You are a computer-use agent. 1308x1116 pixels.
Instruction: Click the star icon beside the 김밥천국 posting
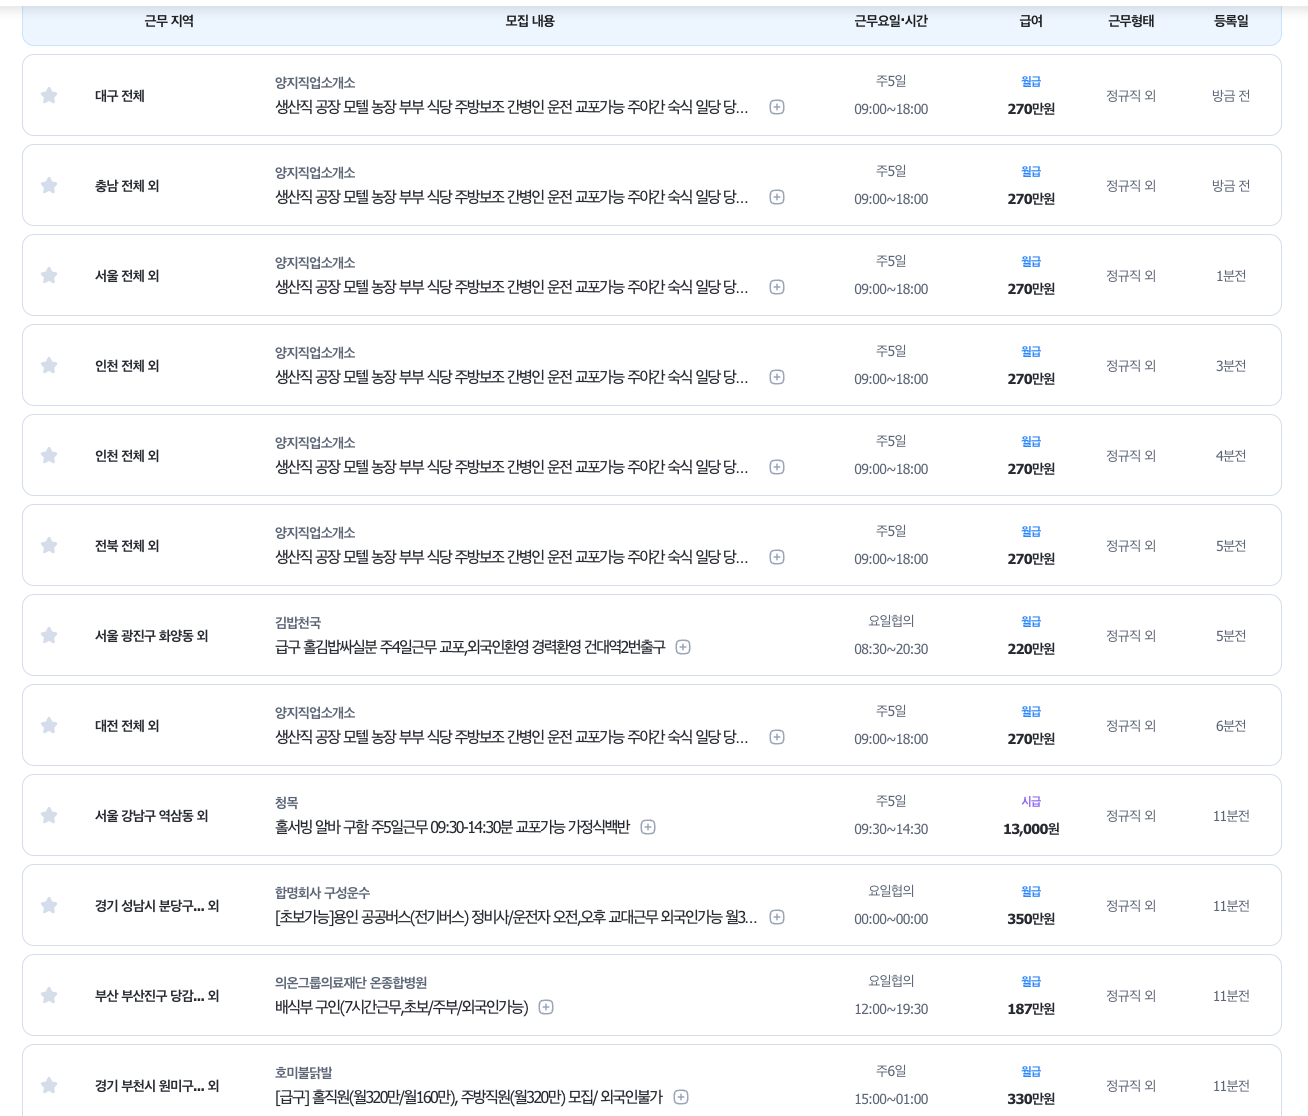48,635
